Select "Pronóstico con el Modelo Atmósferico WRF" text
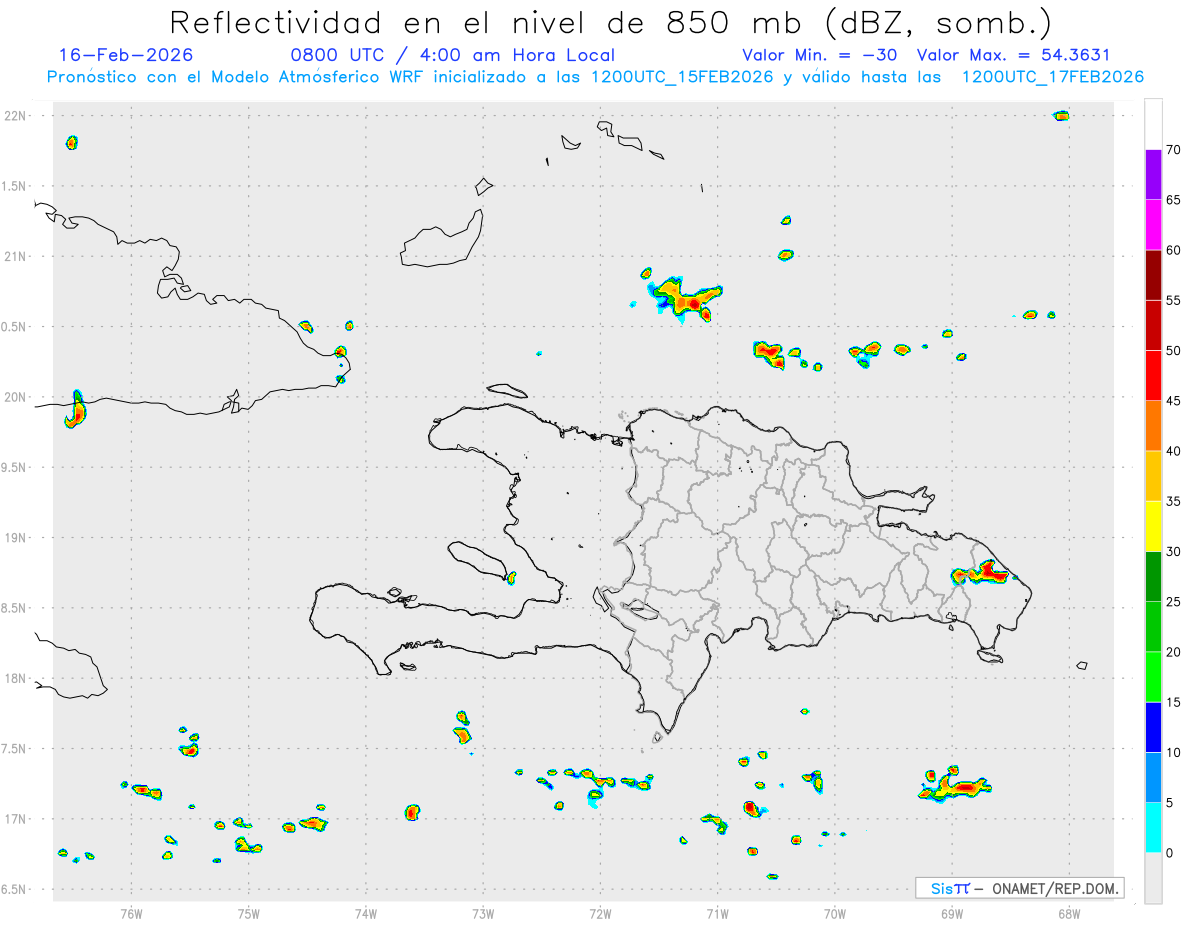The image size is (1200, 927). pyautogui.click(x=236, y=77)
